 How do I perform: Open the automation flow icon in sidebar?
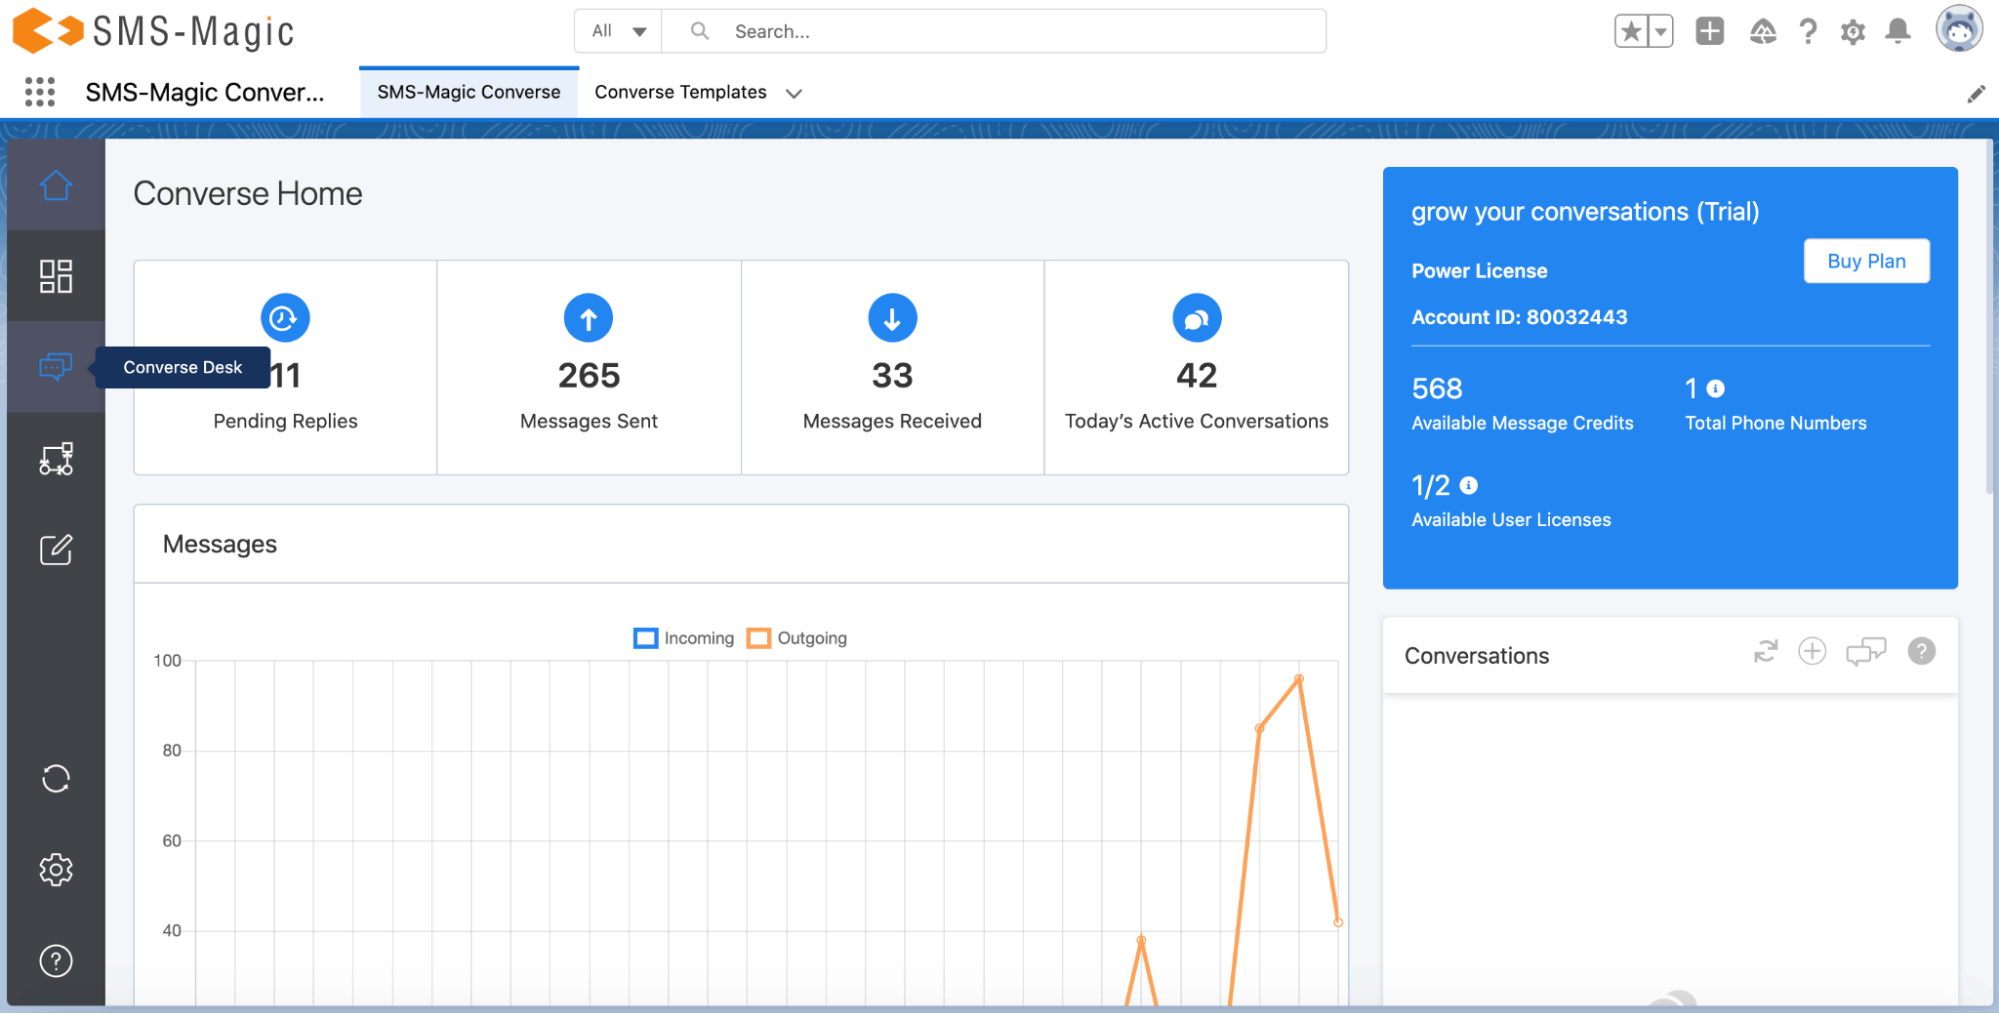[x=56, y=458]
